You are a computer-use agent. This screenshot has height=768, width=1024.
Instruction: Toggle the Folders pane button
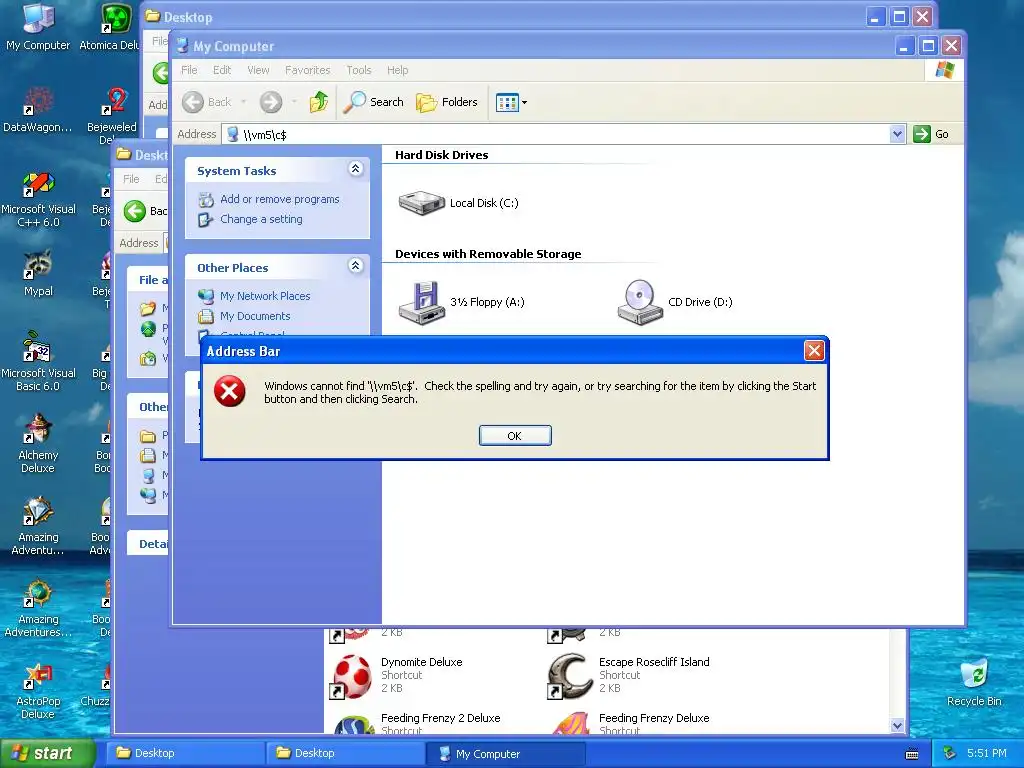coord(447,102)
